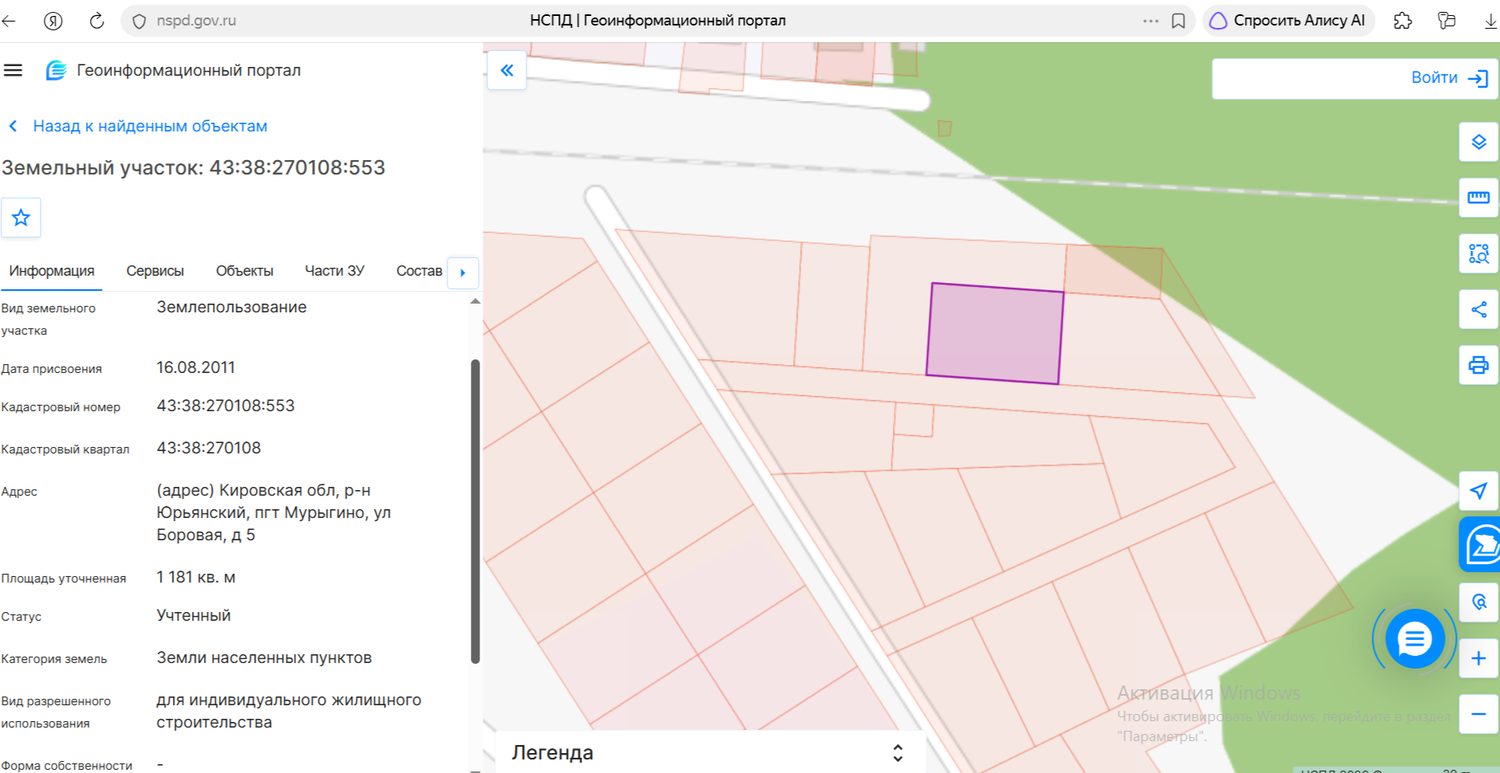The image size is (1500, 773).
Task: Locate my position with arrow icon
Action: point(1479,491)
